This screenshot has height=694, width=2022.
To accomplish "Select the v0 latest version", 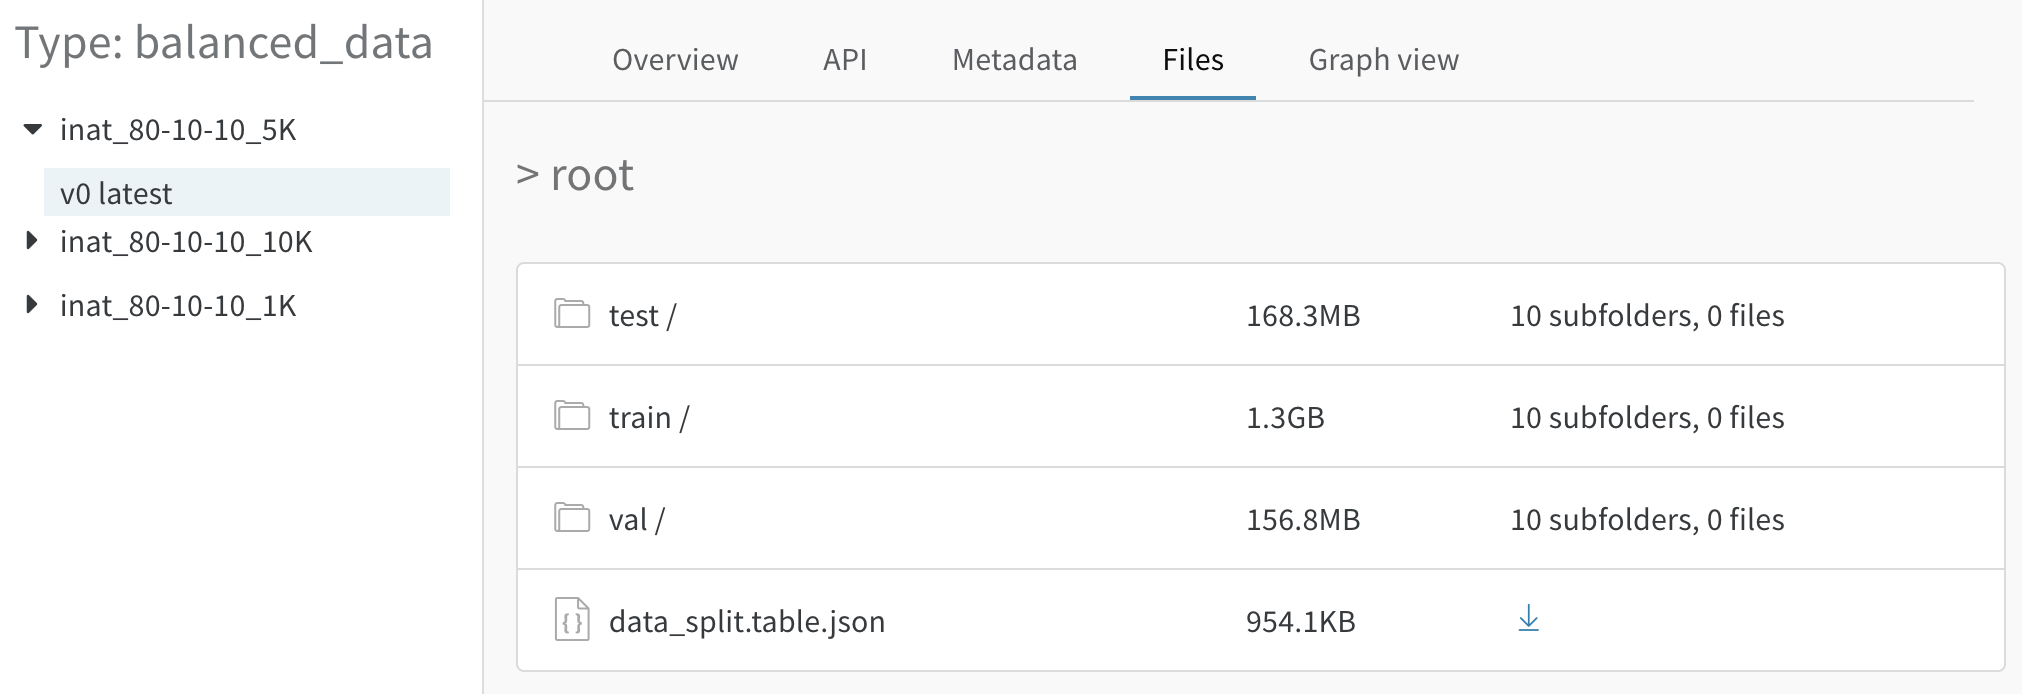I will tap(247, 193).
